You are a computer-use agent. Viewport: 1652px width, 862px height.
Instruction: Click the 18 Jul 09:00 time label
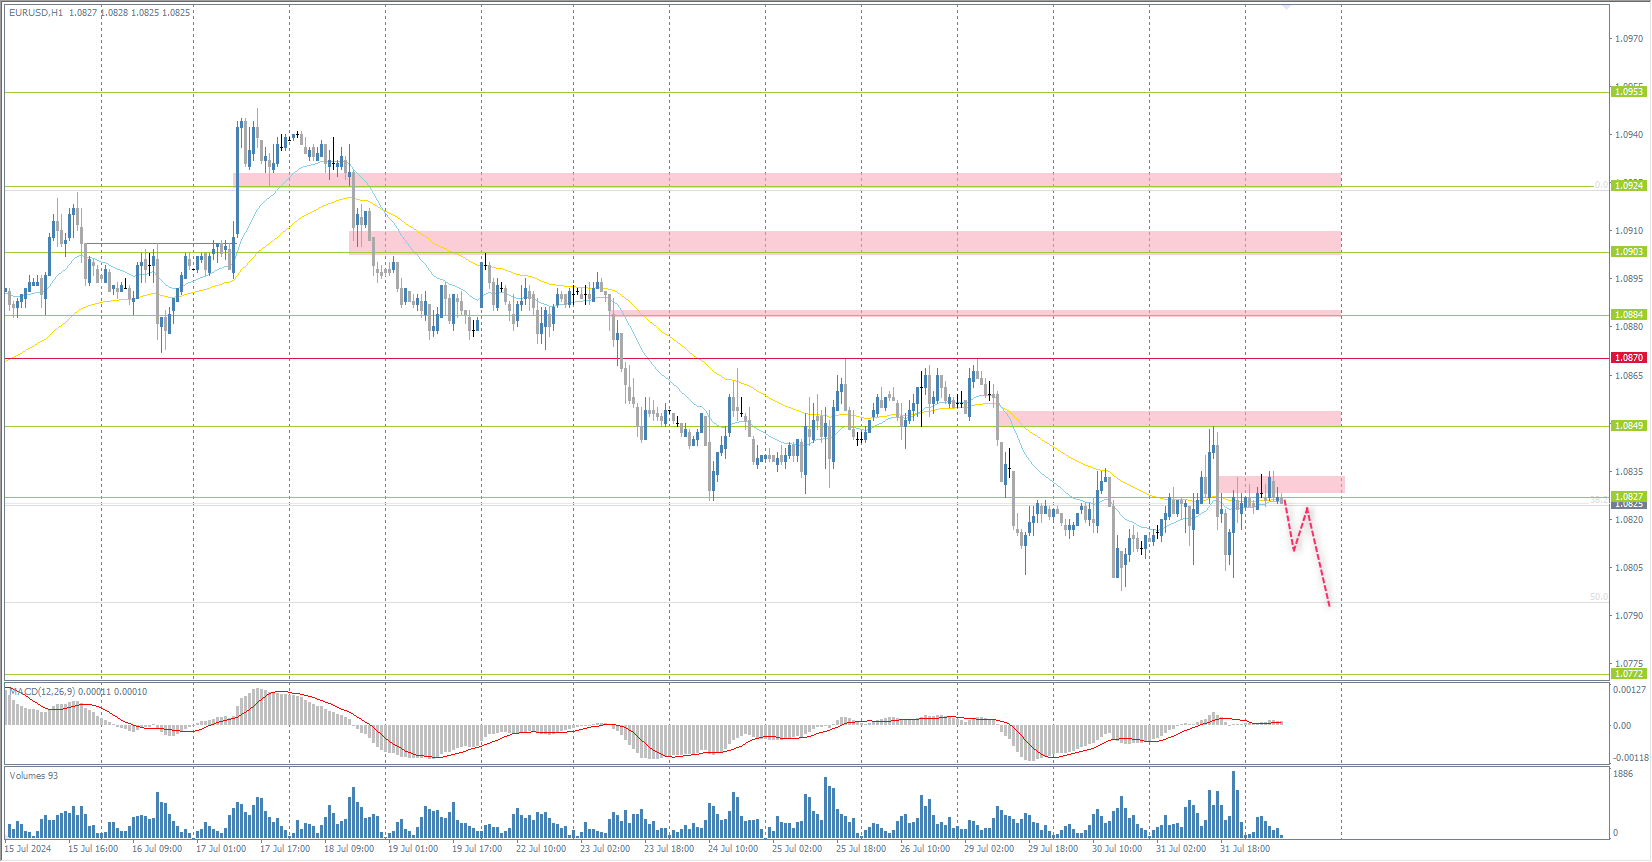[349, 849]
